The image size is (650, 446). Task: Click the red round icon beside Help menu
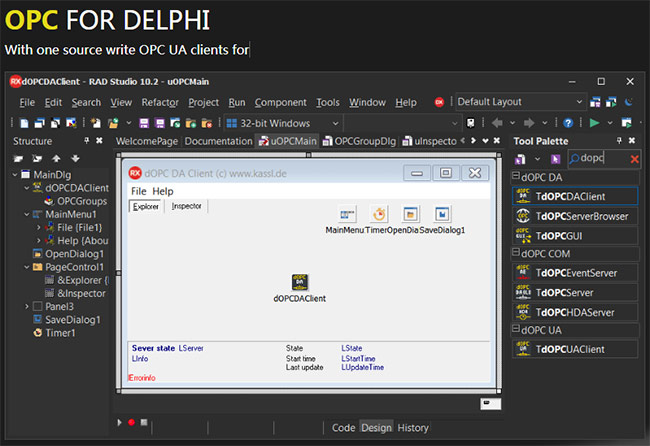click(x=439, y=102)
